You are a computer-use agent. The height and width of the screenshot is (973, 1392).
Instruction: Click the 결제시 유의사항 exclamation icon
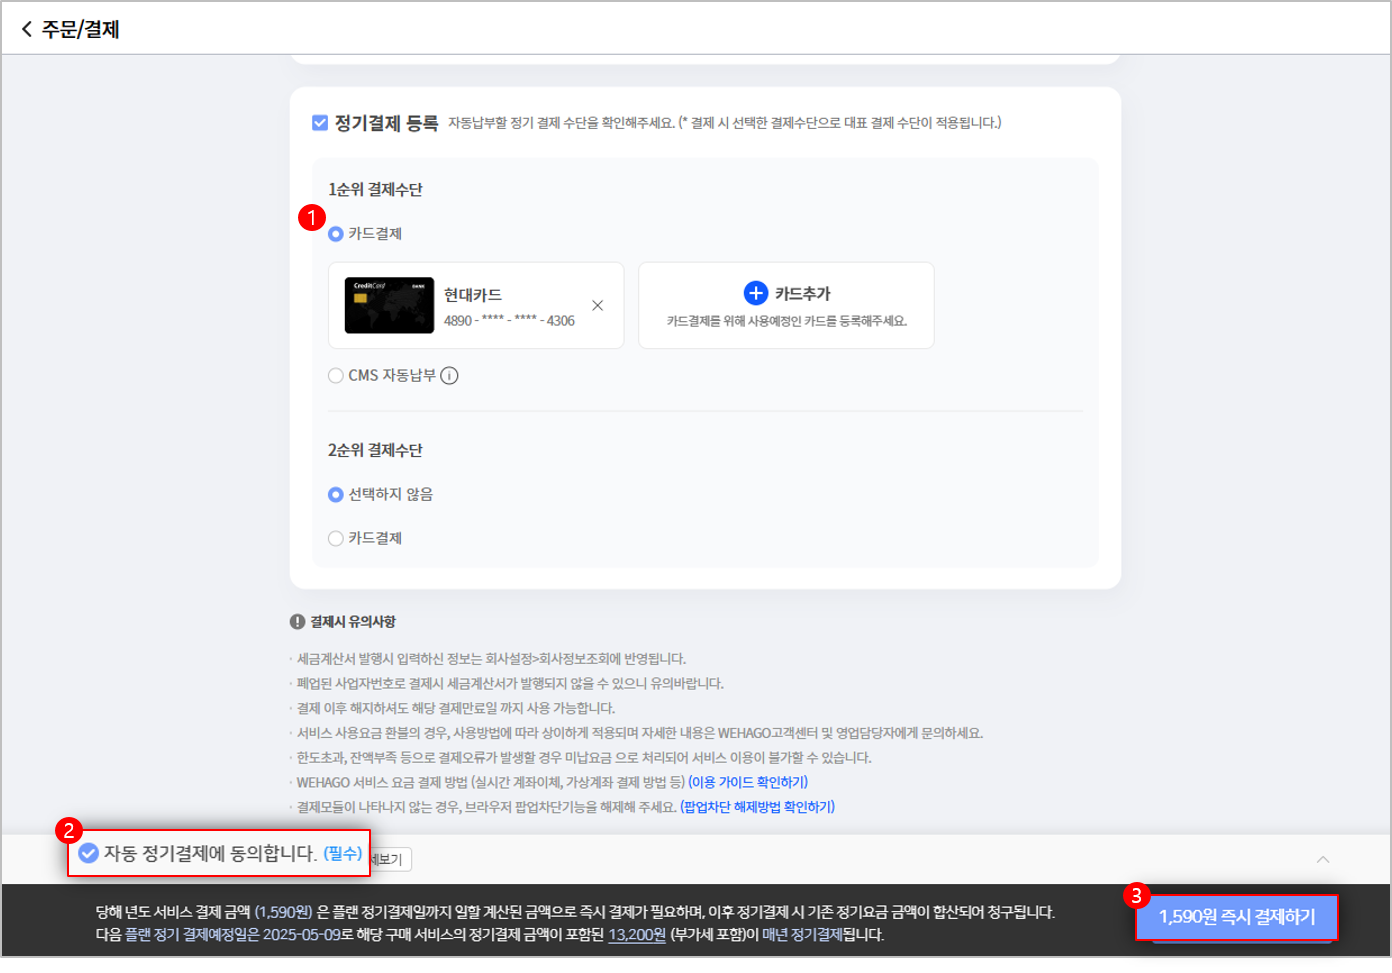tap(297, 622)
